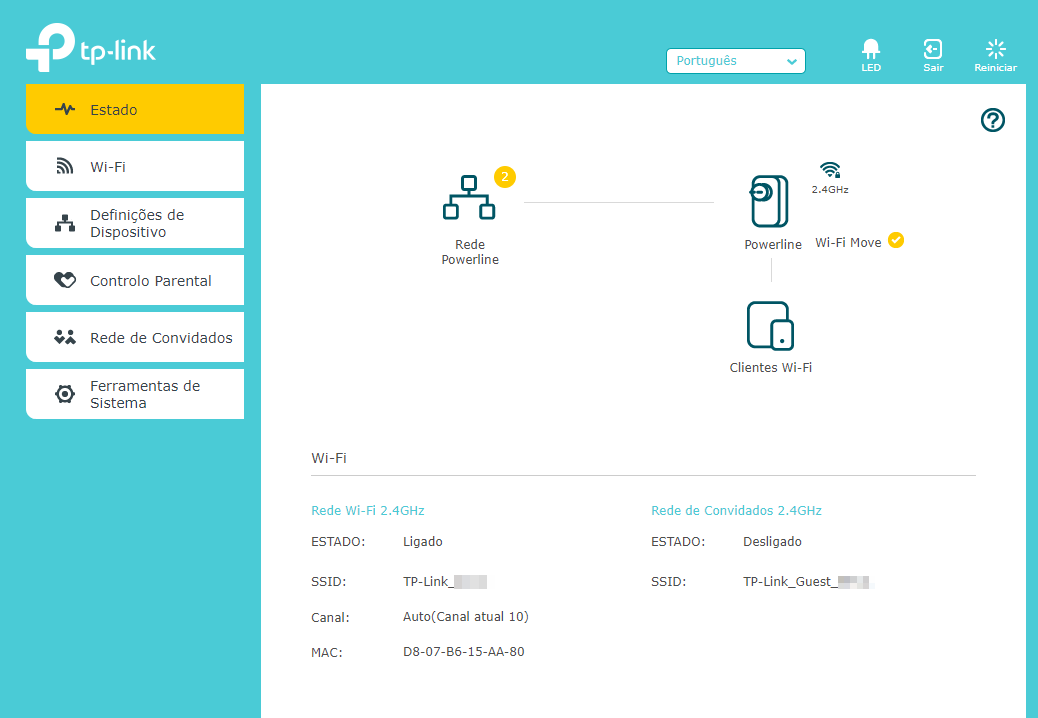The image size is (1038, 718).
Task: Click the Rede Powerline network icon
Action: (469, 198)
